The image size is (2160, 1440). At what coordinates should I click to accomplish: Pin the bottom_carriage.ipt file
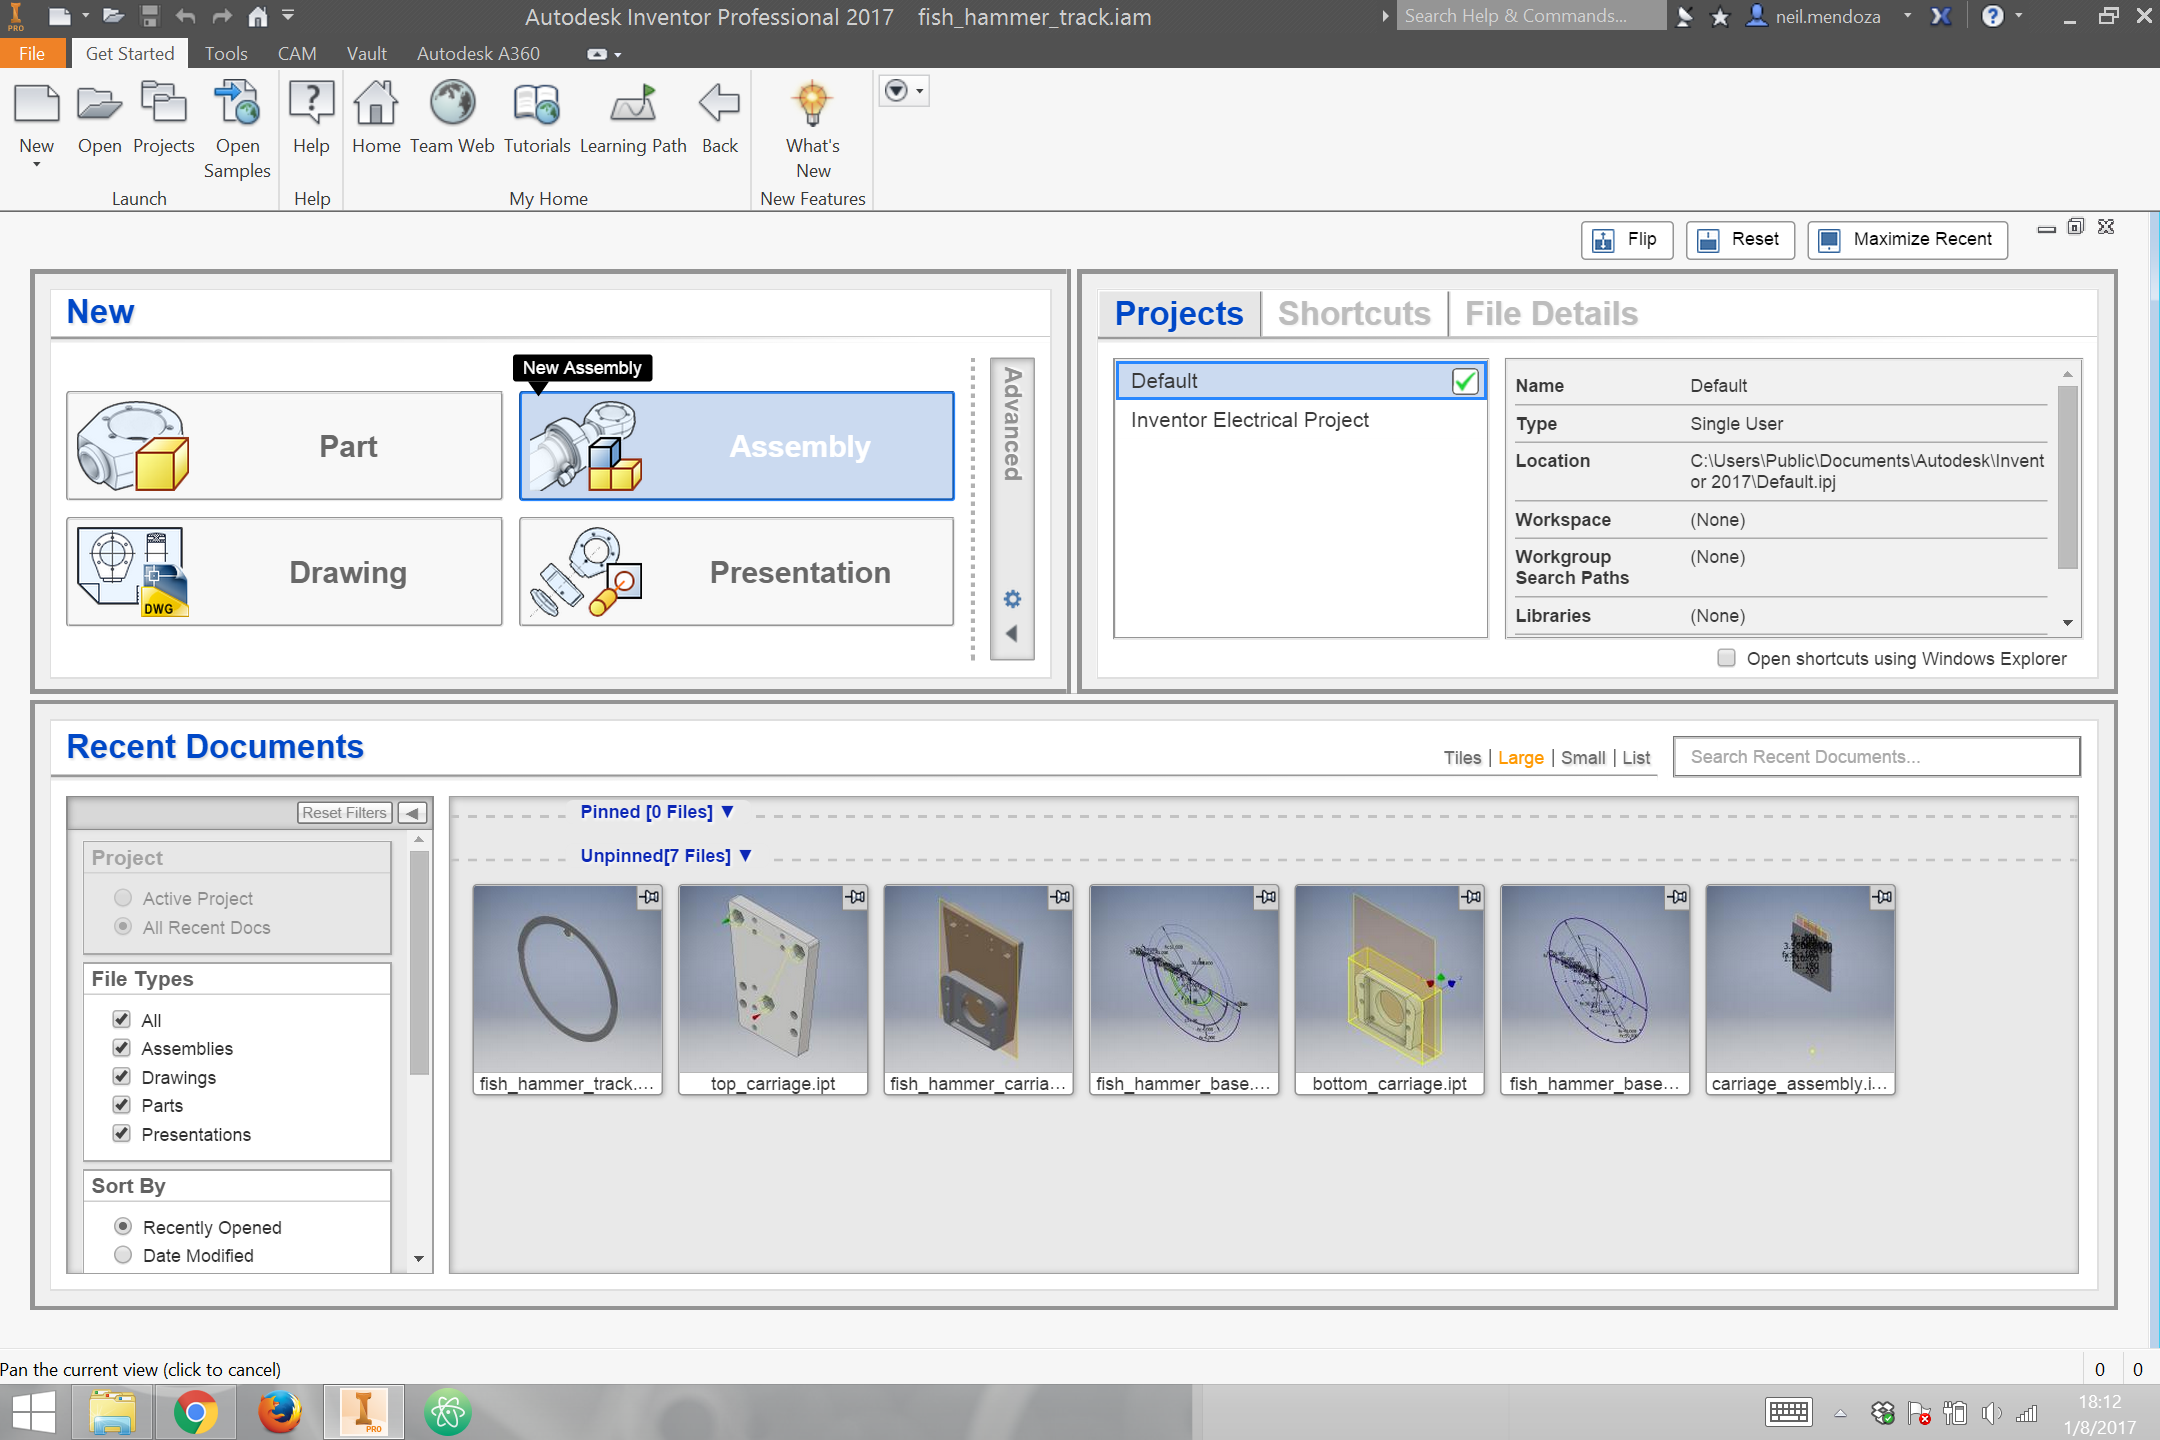click(1471, 897)
